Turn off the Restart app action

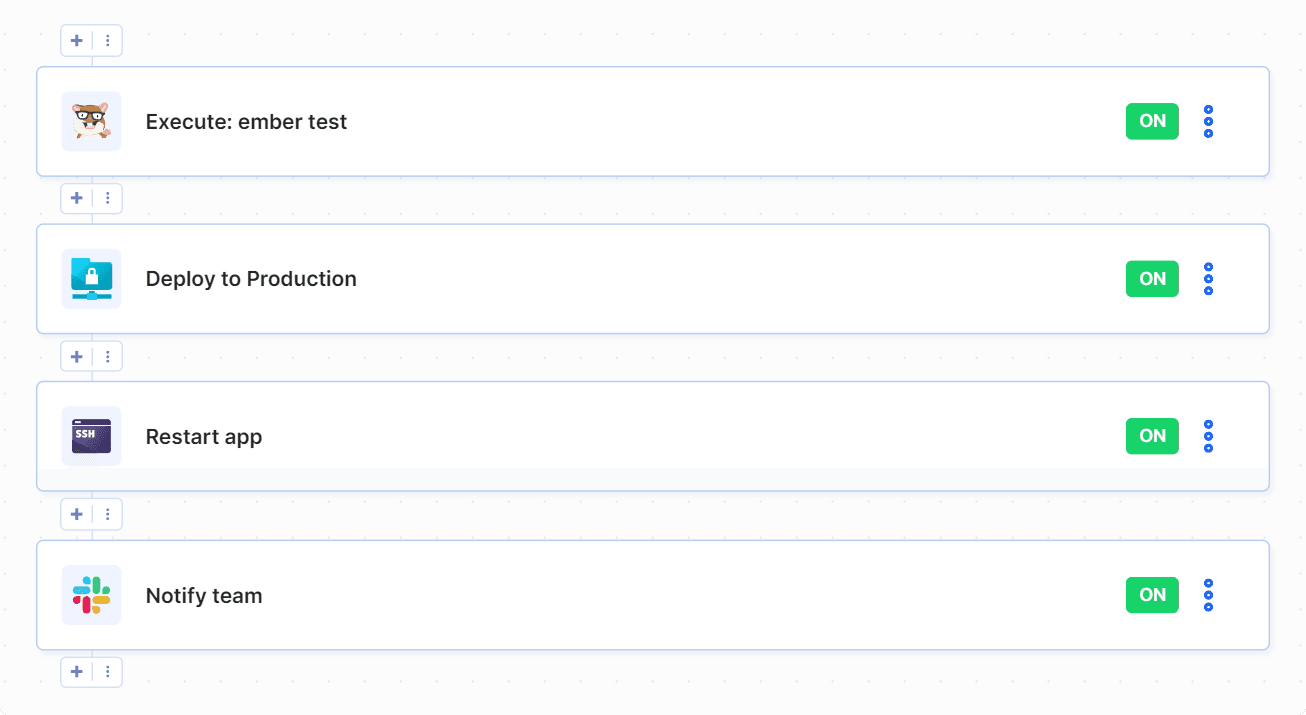pyautogui.click(x=1151, y=436)
